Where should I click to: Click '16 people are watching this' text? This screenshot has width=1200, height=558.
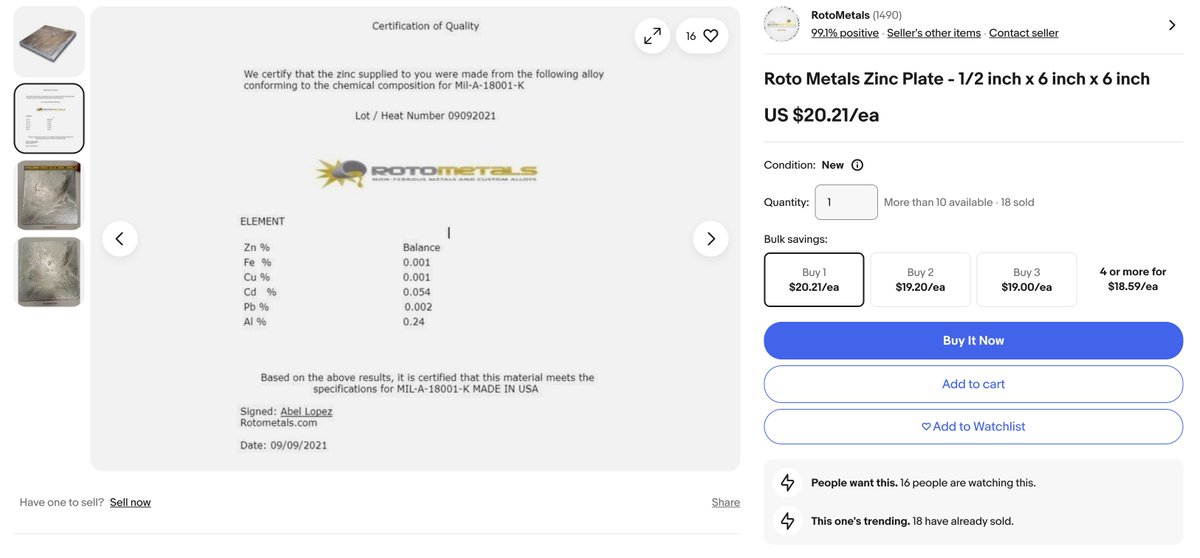click(968, 483)
